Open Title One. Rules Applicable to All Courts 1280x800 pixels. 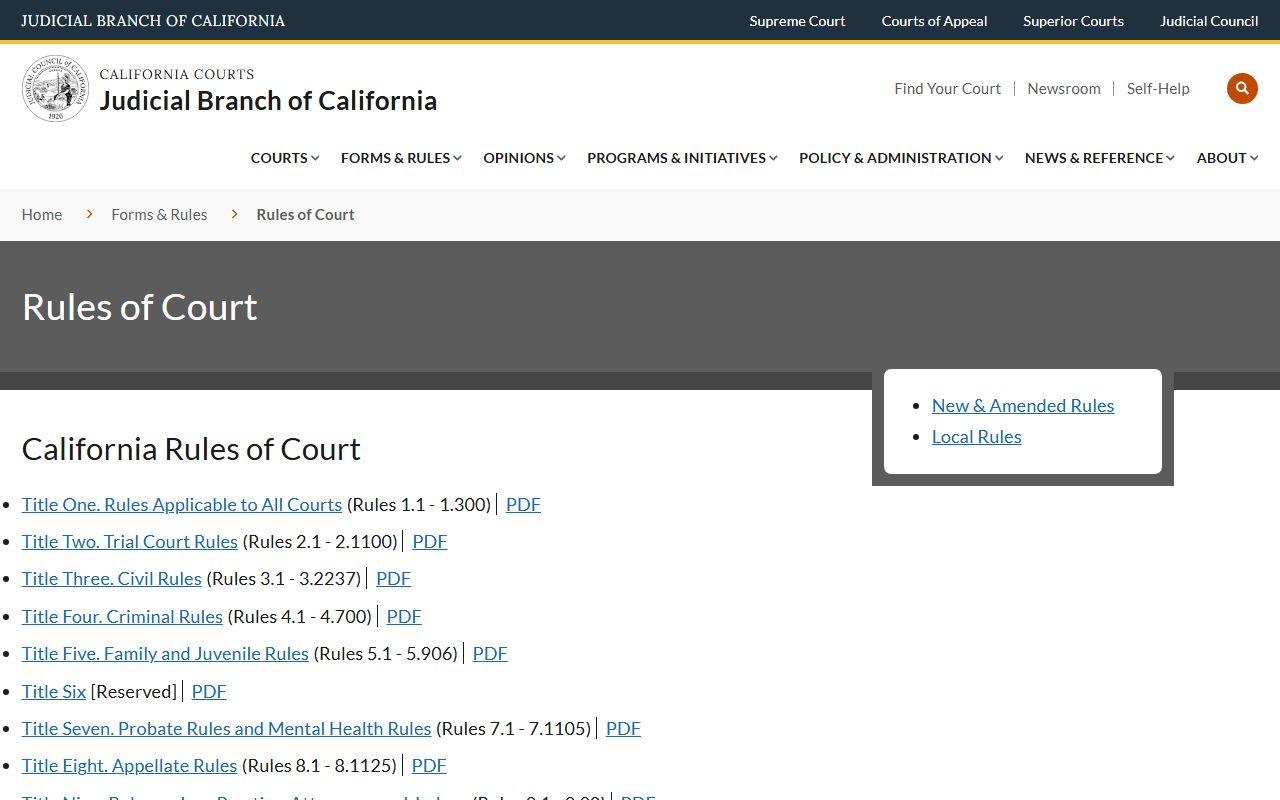point(182,504)
